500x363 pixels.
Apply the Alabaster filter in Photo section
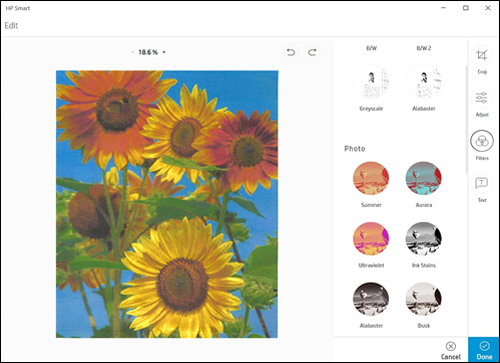coord(371,299)
